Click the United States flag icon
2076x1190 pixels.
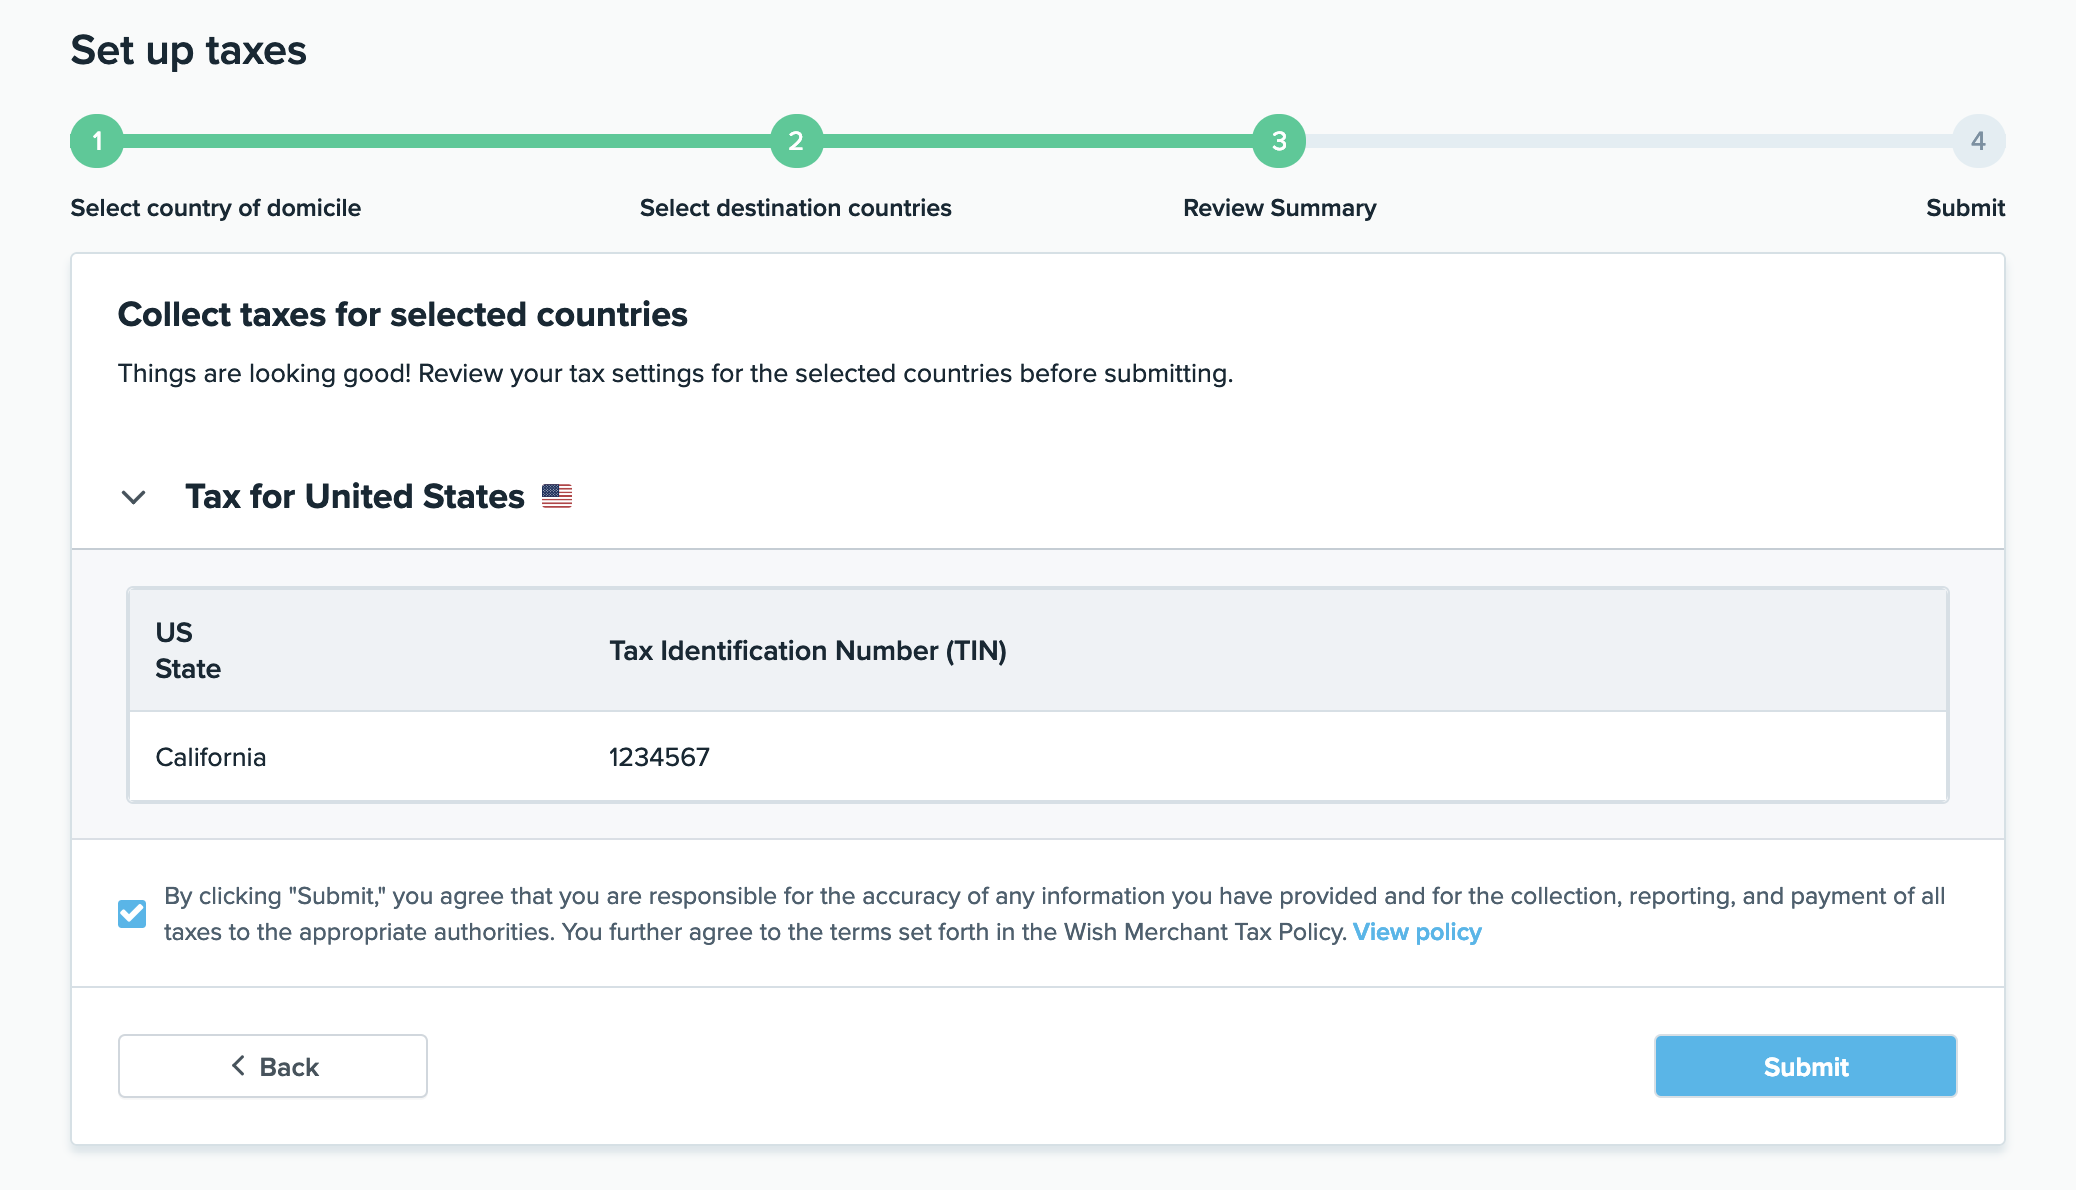pyautogui.click(x=557, y=496)
